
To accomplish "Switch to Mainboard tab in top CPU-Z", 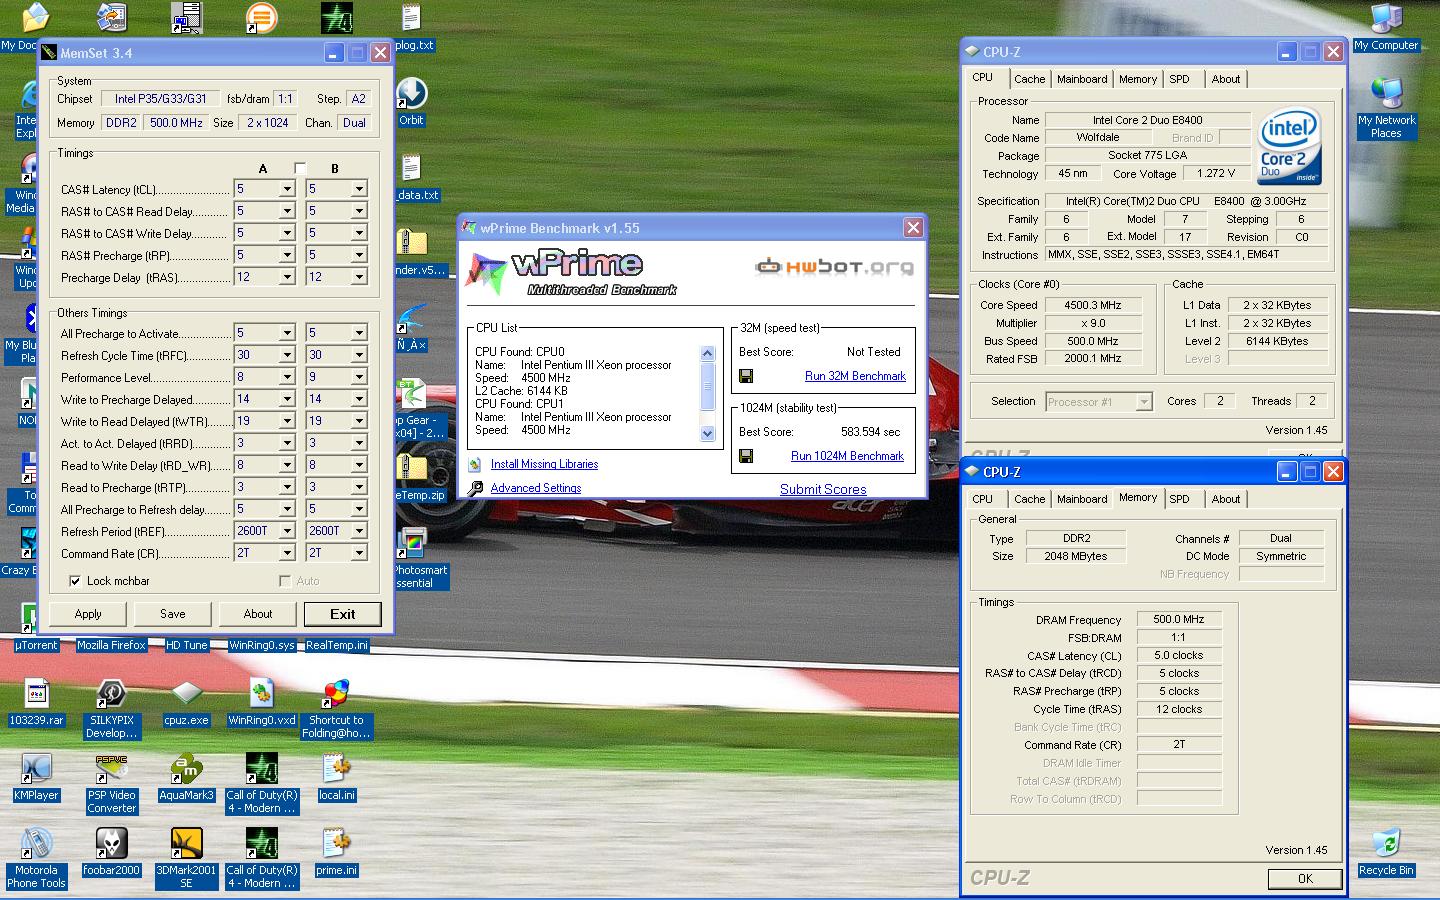I will tap(1082, 79).
